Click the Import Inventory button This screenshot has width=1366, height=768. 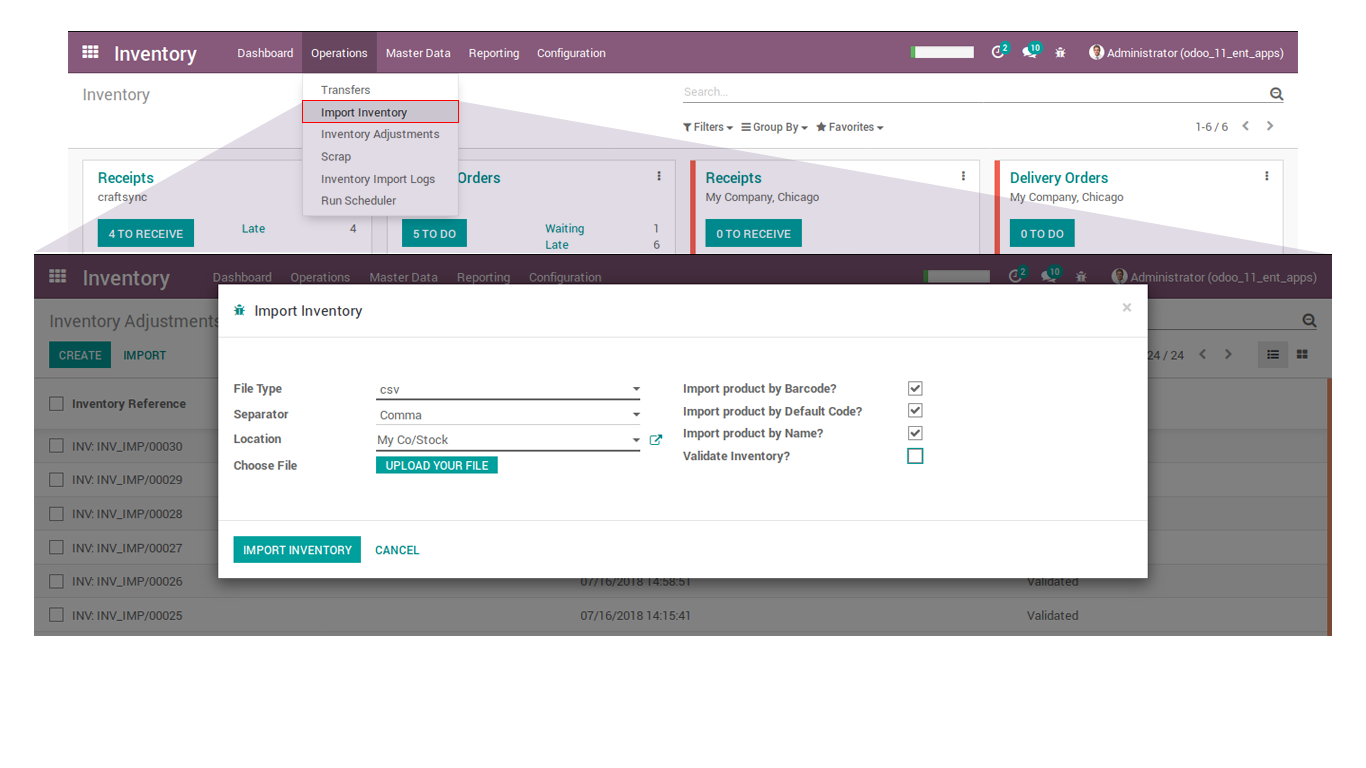click(297, 550)
